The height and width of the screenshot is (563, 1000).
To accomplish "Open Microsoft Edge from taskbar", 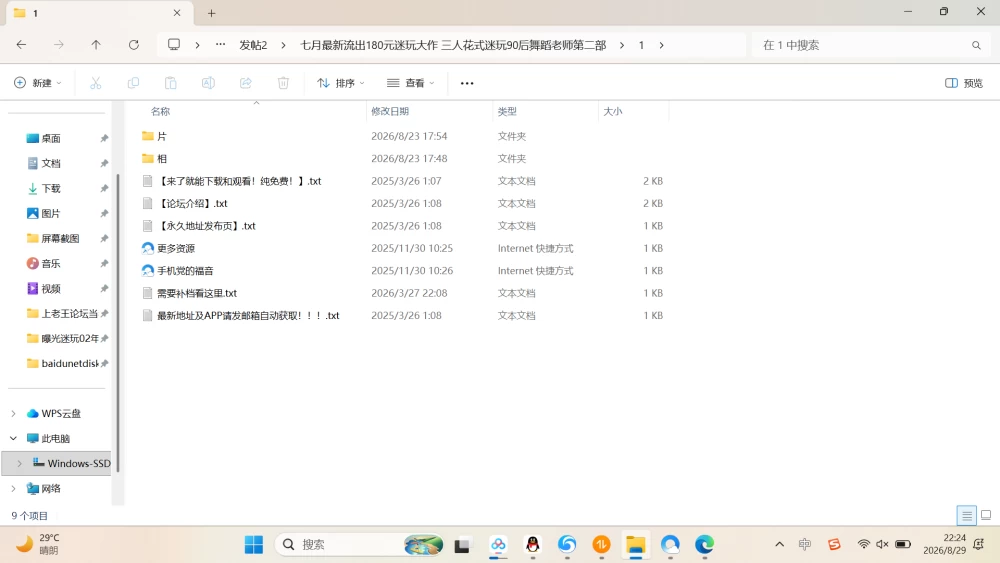I will tap(704, 545).
